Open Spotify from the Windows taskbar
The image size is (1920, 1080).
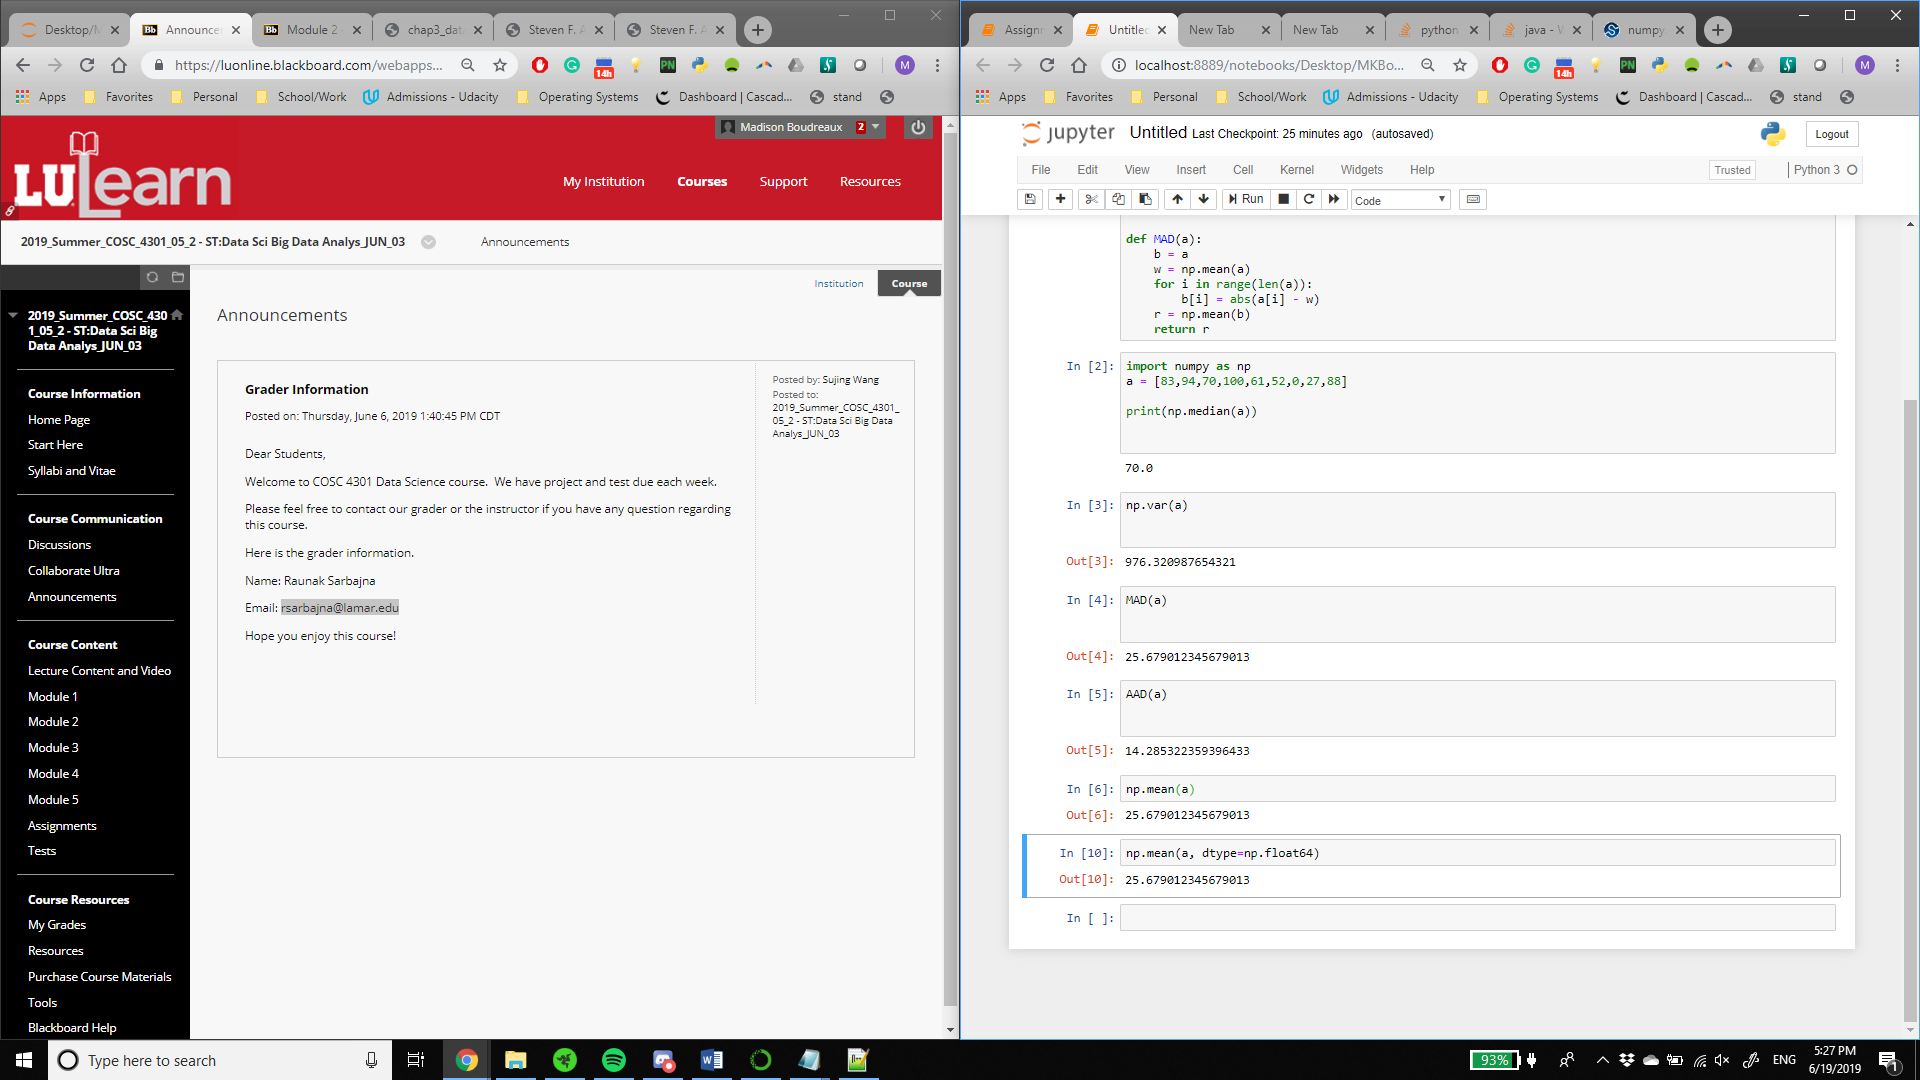pos(614,1060)
